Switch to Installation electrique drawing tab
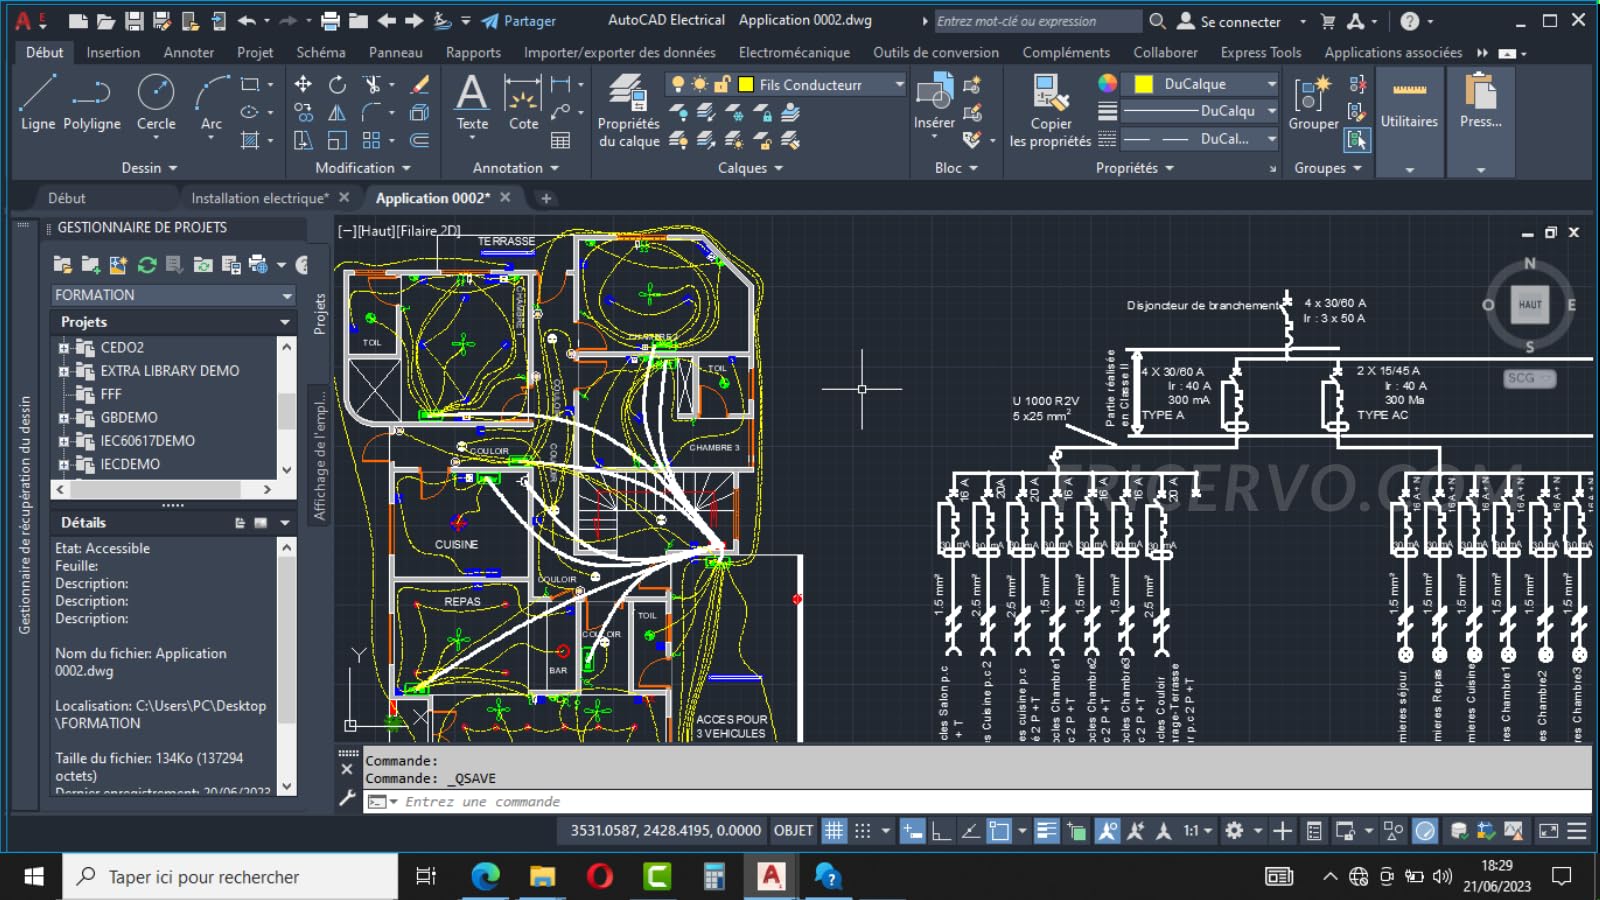The width and height of the screenshot is (1600, 900). [259, 198]
